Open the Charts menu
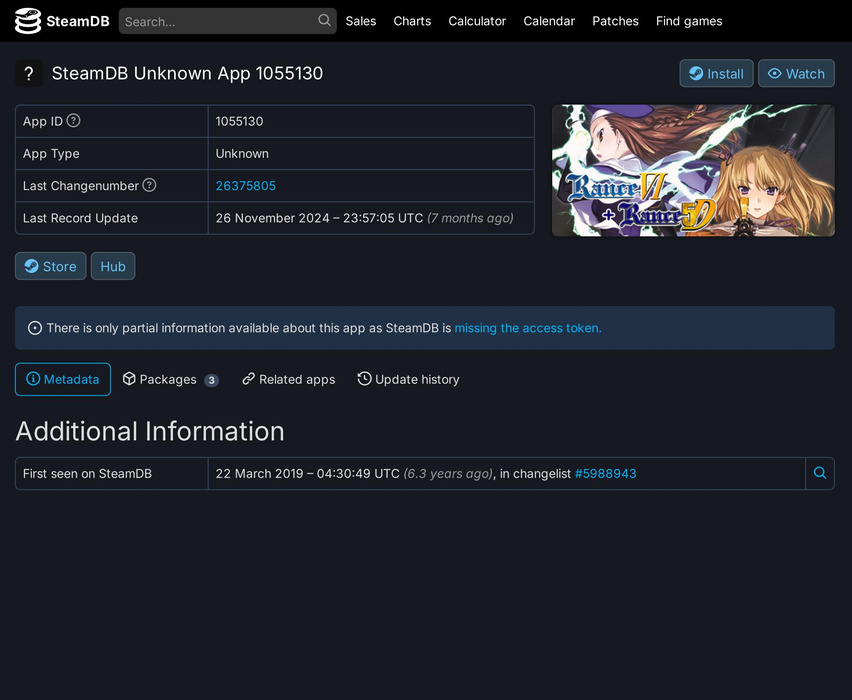 pyautogui.click(x=412, y=21)
